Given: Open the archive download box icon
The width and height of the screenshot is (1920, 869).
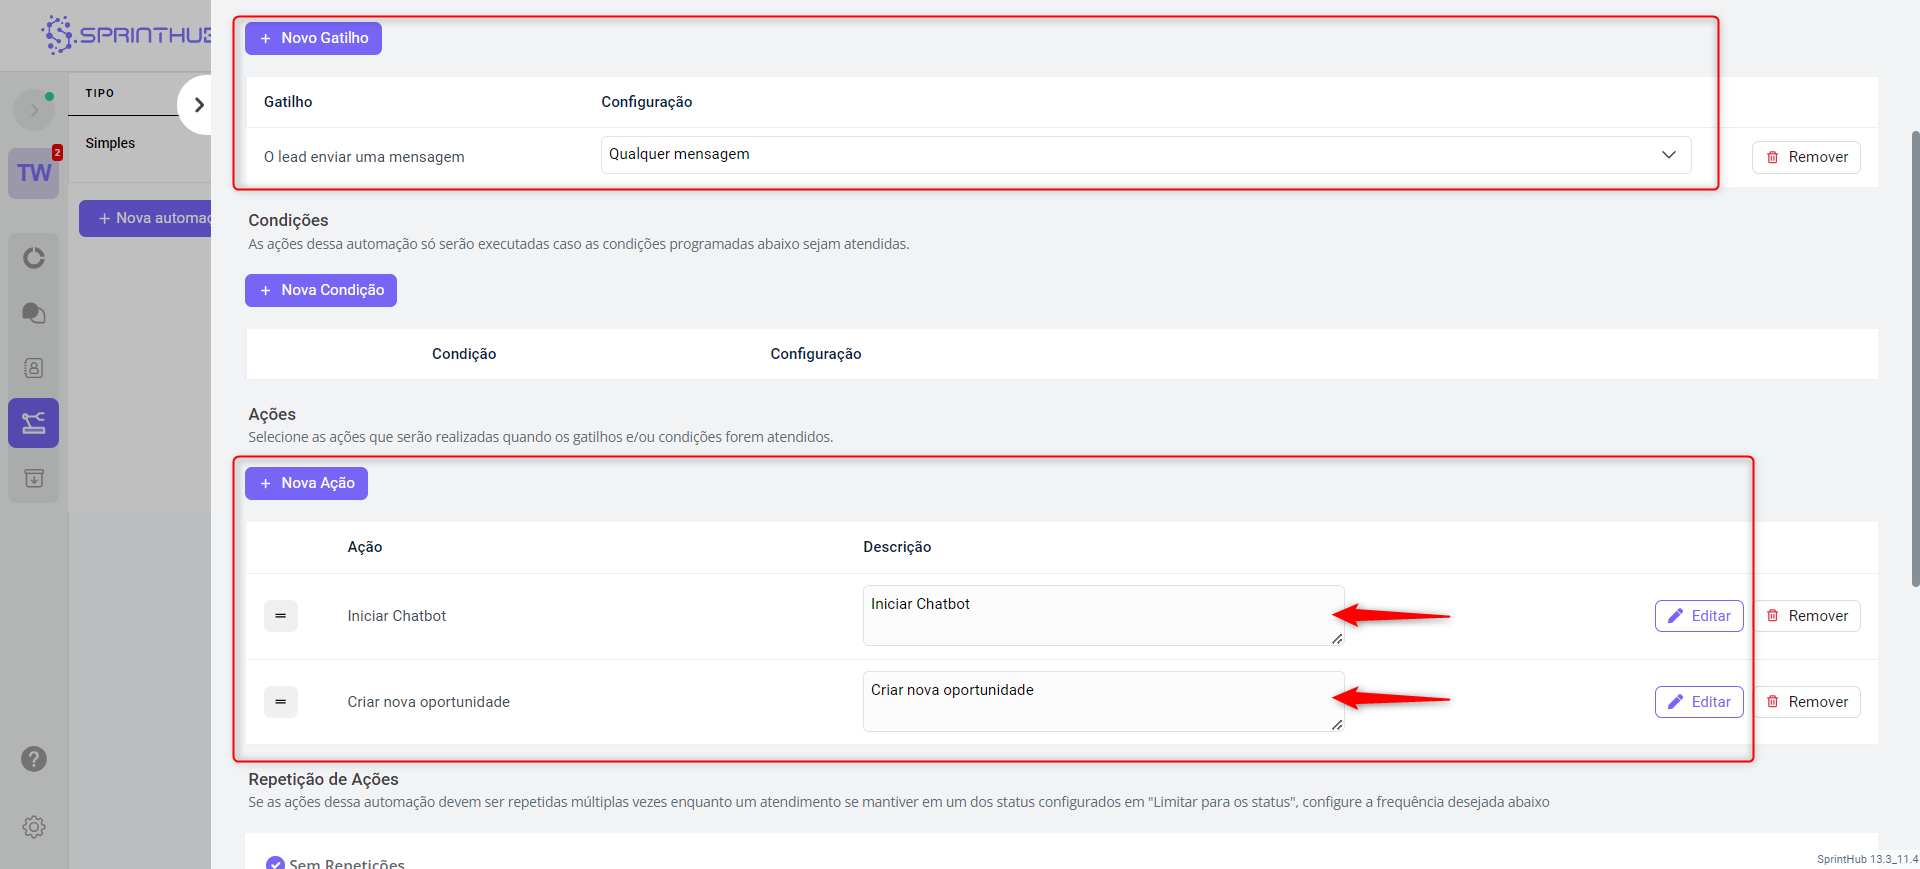Looking at the screenshot, I should pyautogui.click(x=34, y=478).
